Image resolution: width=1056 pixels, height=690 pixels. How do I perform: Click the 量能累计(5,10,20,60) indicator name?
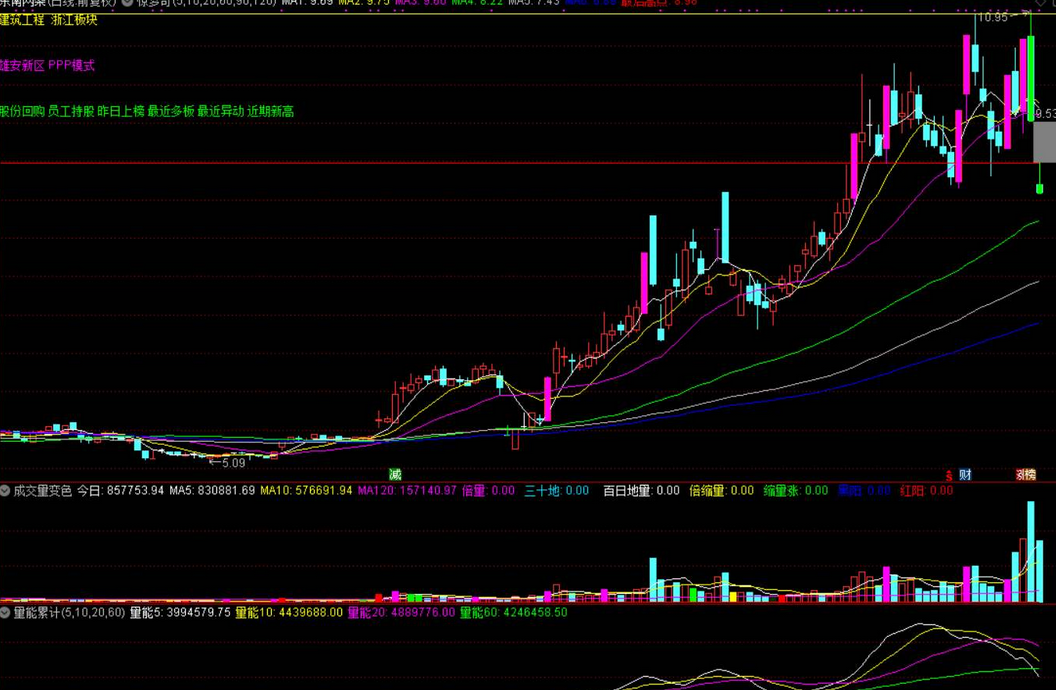click(x=69, y=613)
